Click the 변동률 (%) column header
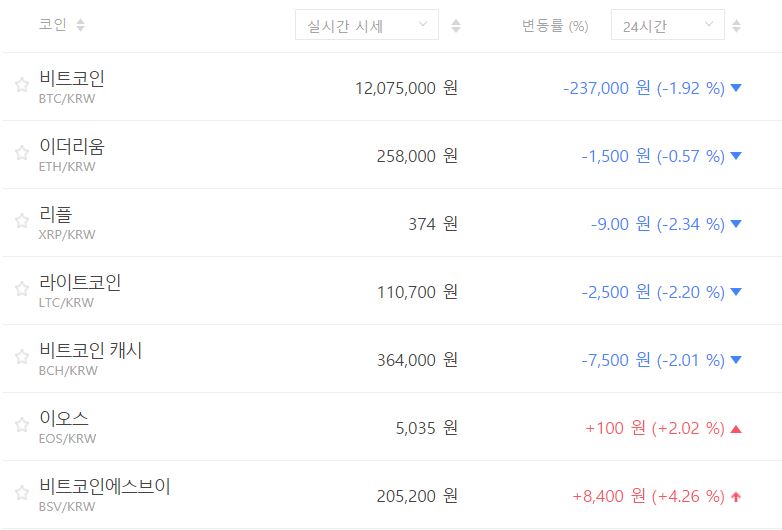 (x=555, y=26)
